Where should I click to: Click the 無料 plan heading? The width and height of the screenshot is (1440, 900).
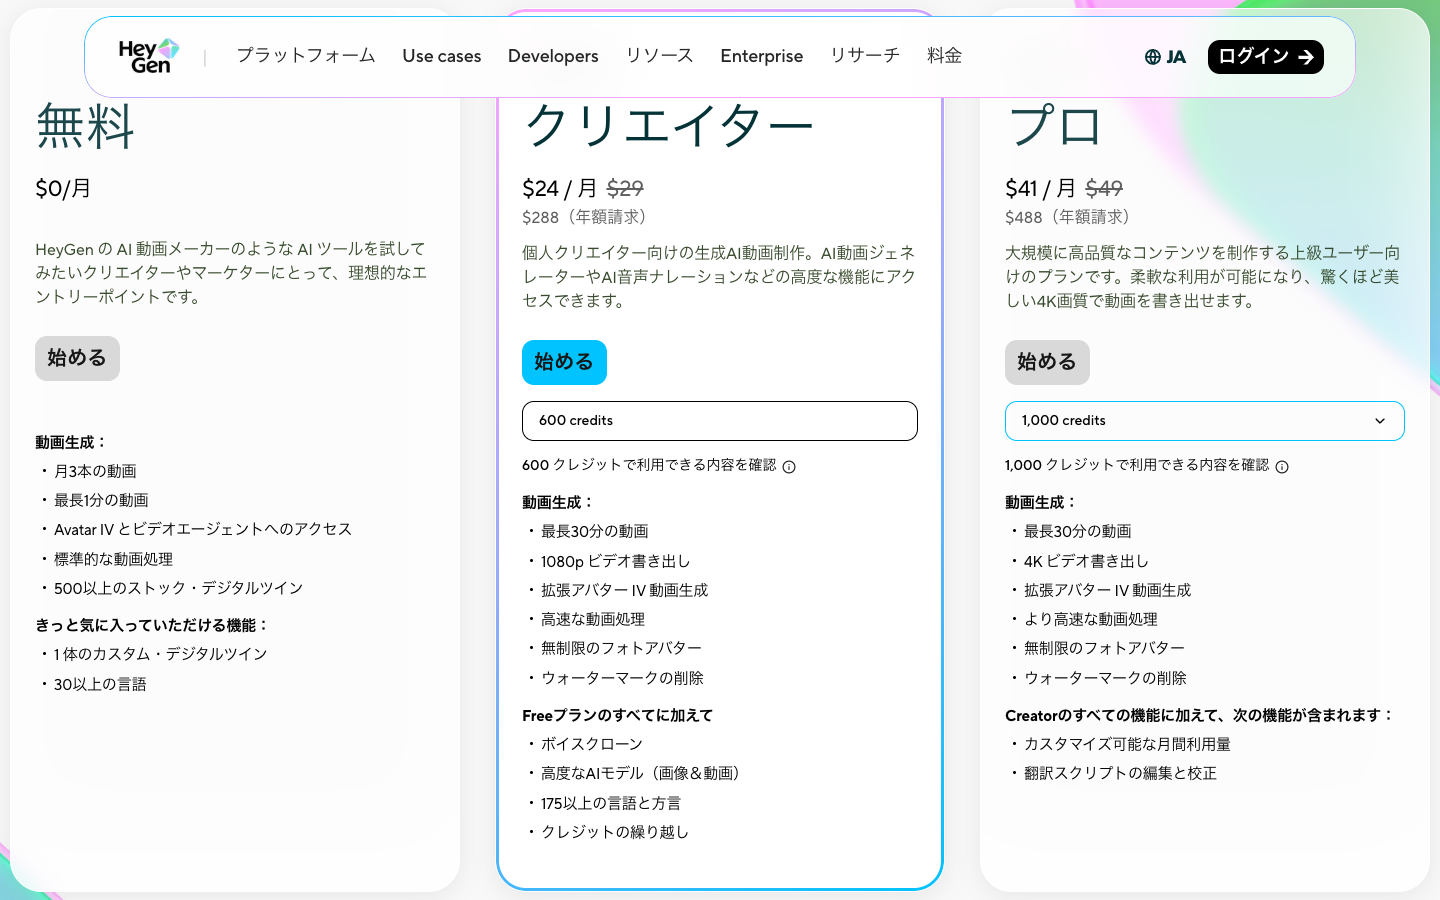[x=85, y=127]
